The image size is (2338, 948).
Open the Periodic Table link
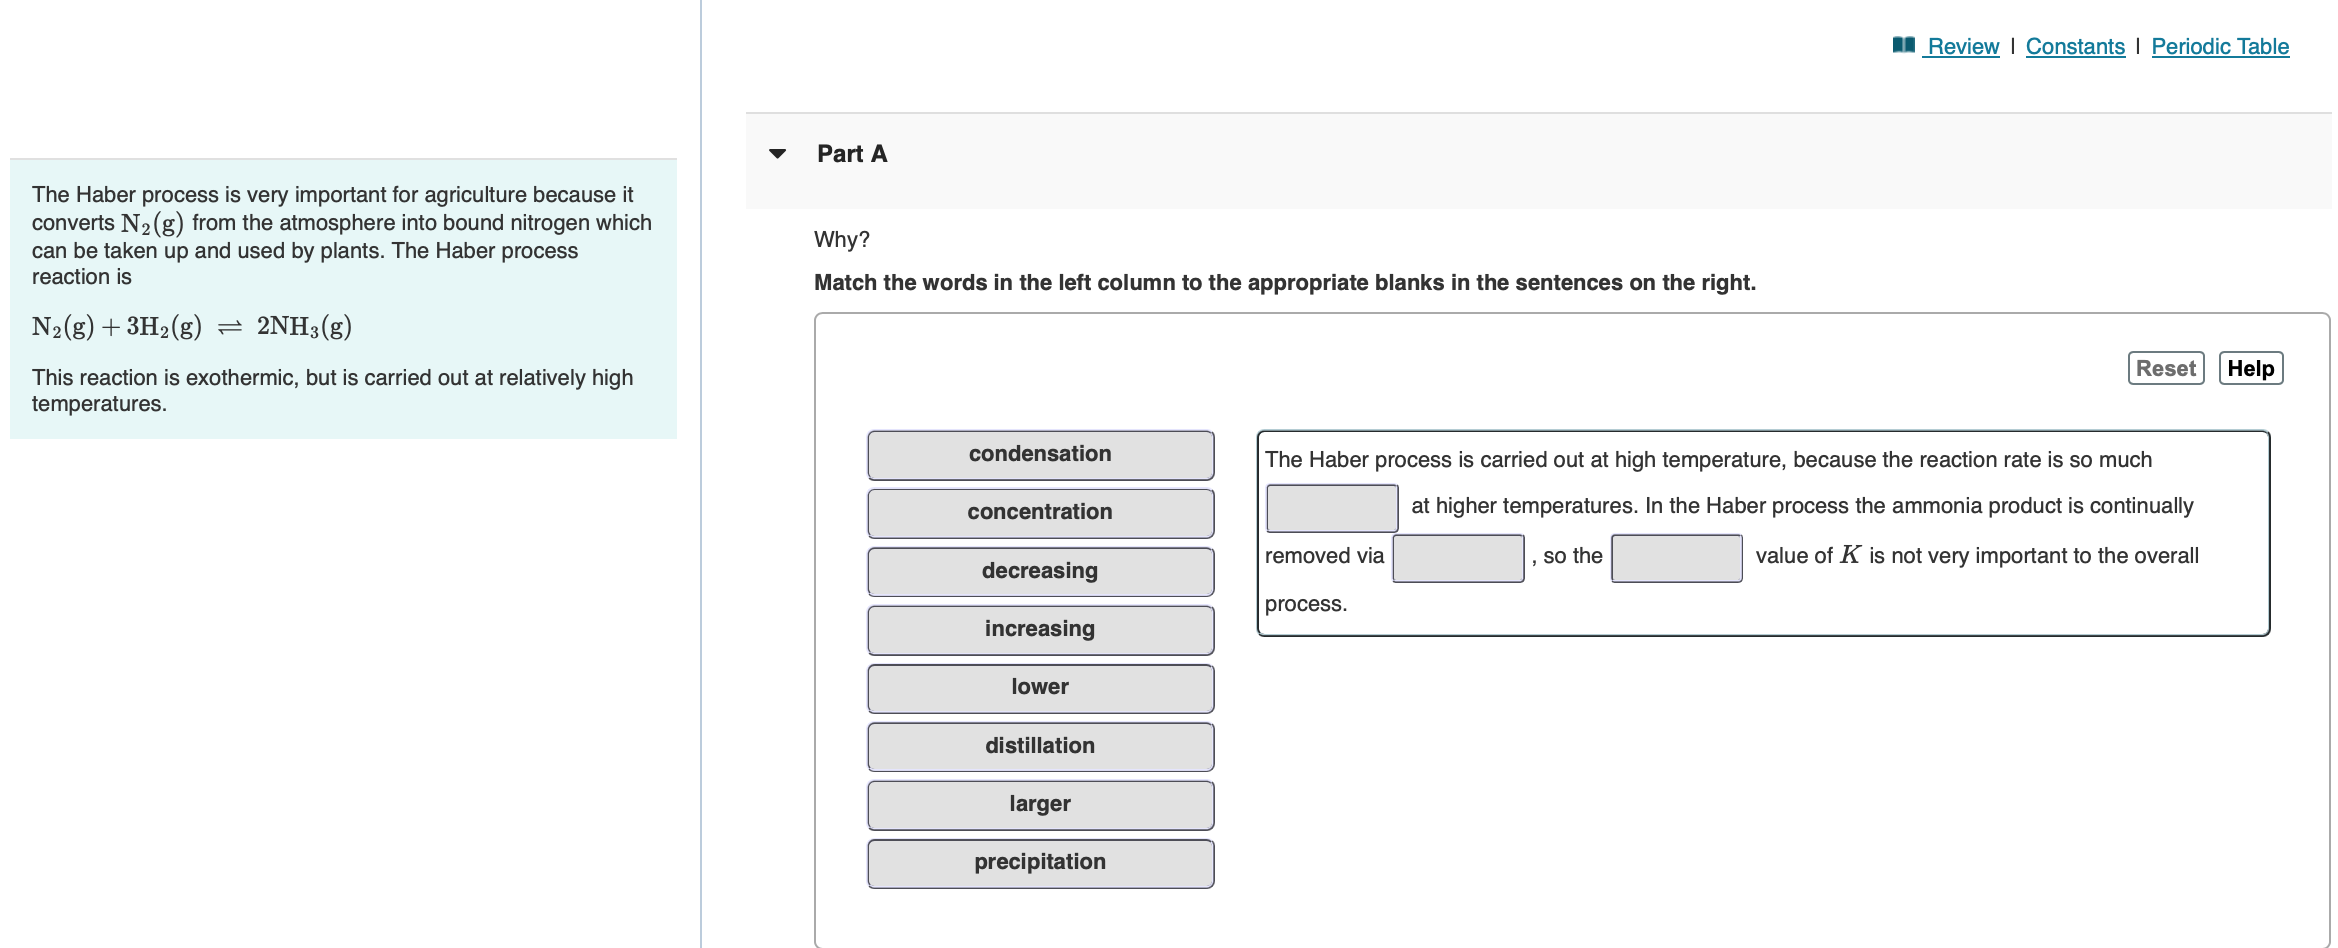(2220, 47)
